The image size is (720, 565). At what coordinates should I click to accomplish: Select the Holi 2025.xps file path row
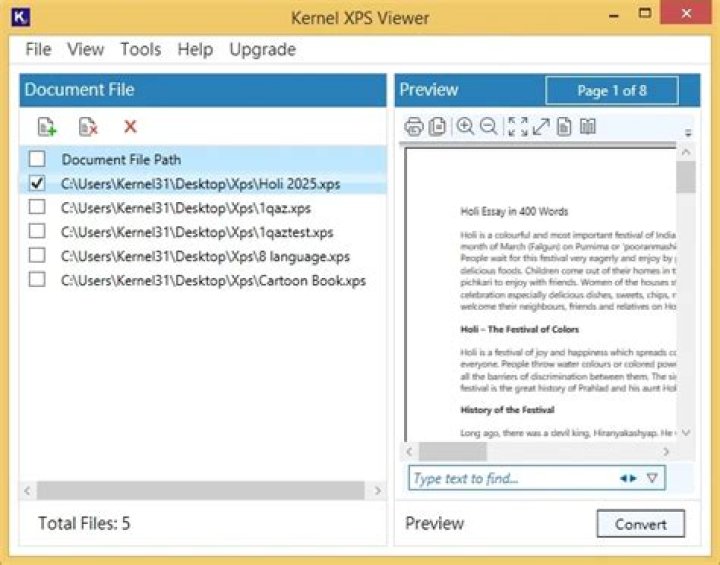(x=201, y=184)
